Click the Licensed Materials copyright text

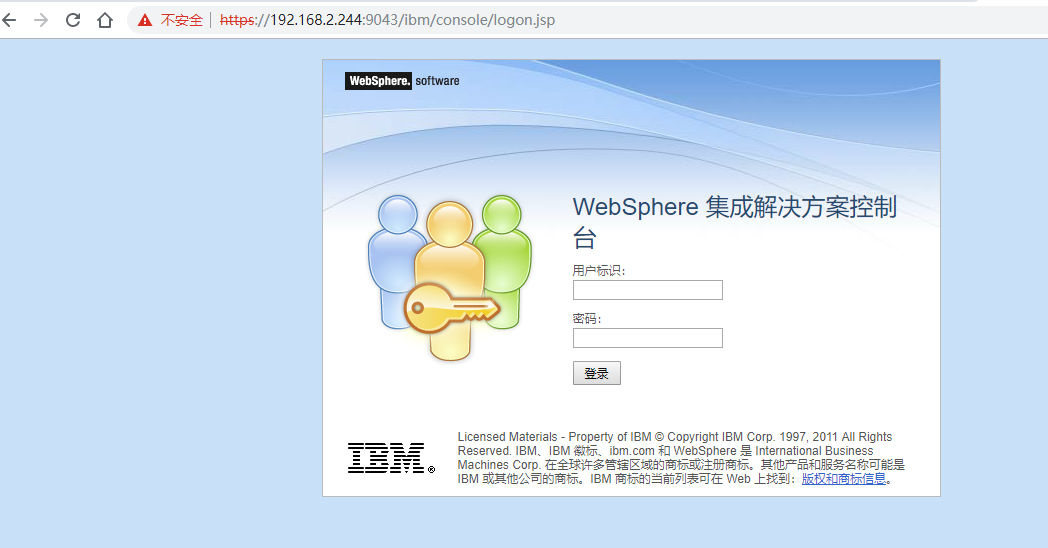click(x=681, y=458)
